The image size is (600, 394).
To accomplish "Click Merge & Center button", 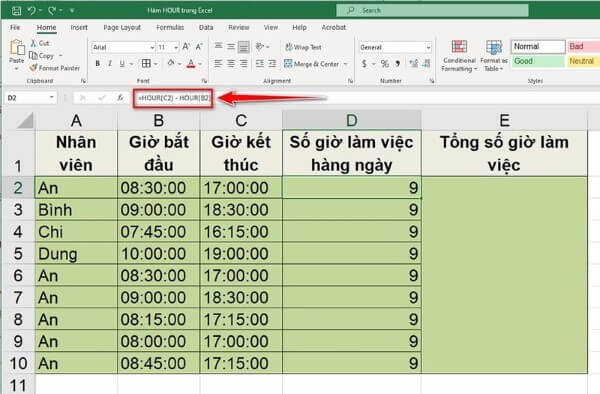I will point(312,64).
